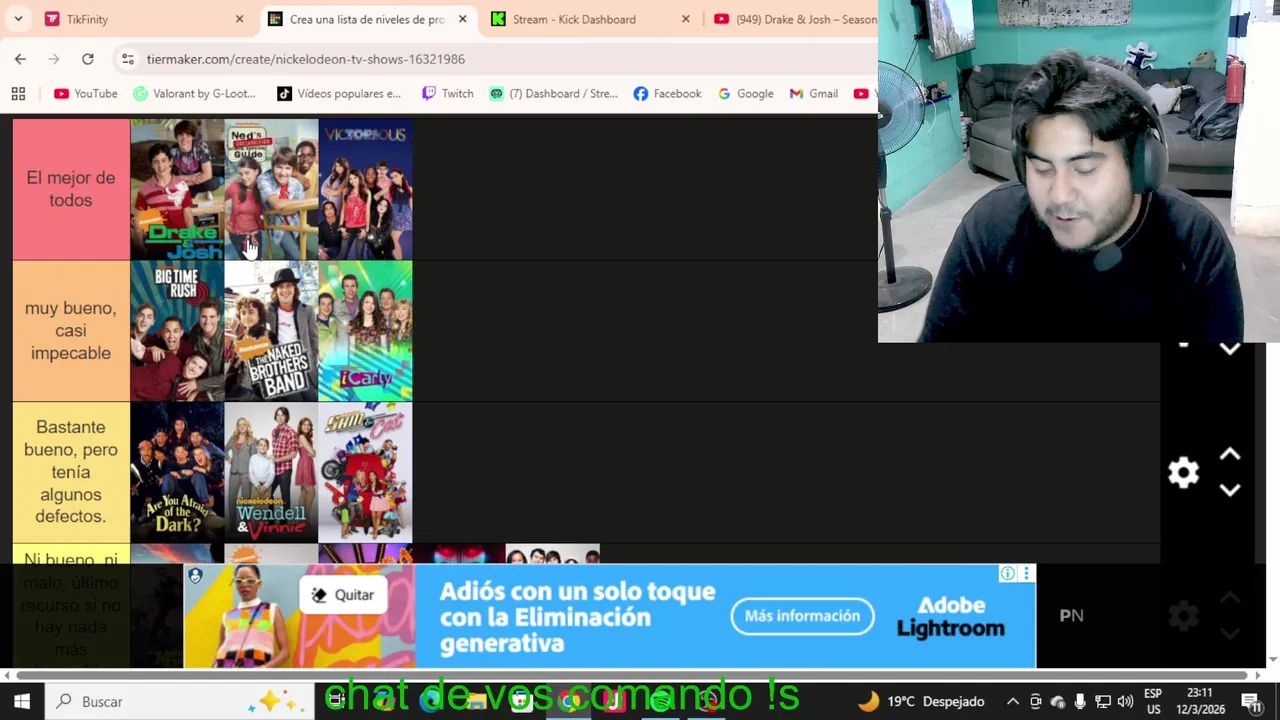Screen dimensions: 1280x720
Task: Select the Are You Afraid of the Dark thumbnail
Action: (177, 472)
